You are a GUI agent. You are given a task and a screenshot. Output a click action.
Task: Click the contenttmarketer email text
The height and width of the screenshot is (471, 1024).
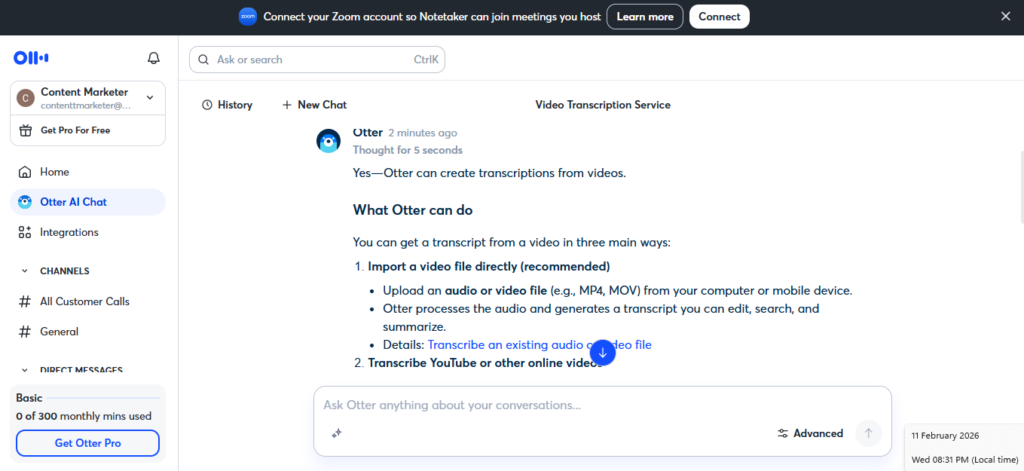[86, 105]
